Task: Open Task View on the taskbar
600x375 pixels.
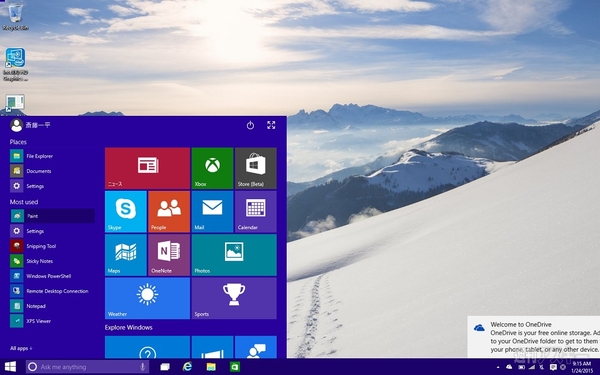Action: [x=165, y=367]
